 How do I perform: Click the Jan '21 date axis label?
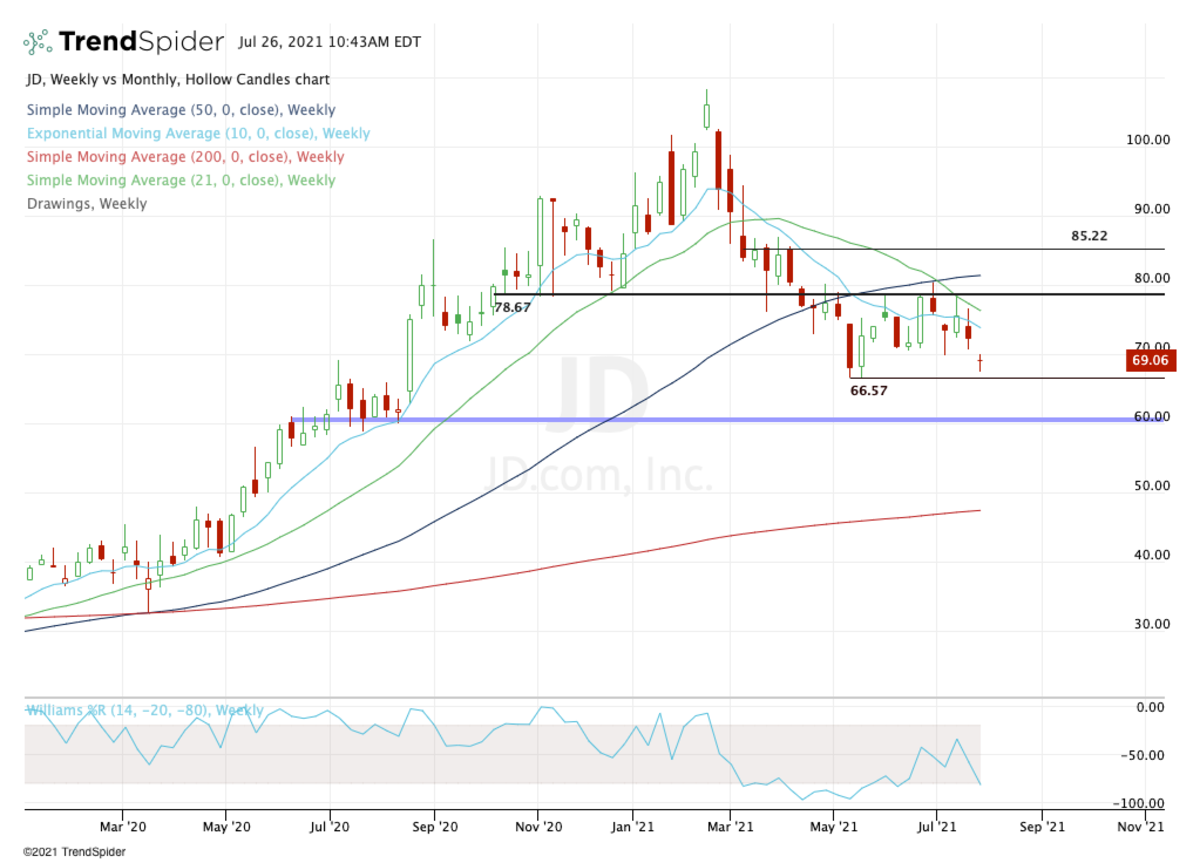632,826
